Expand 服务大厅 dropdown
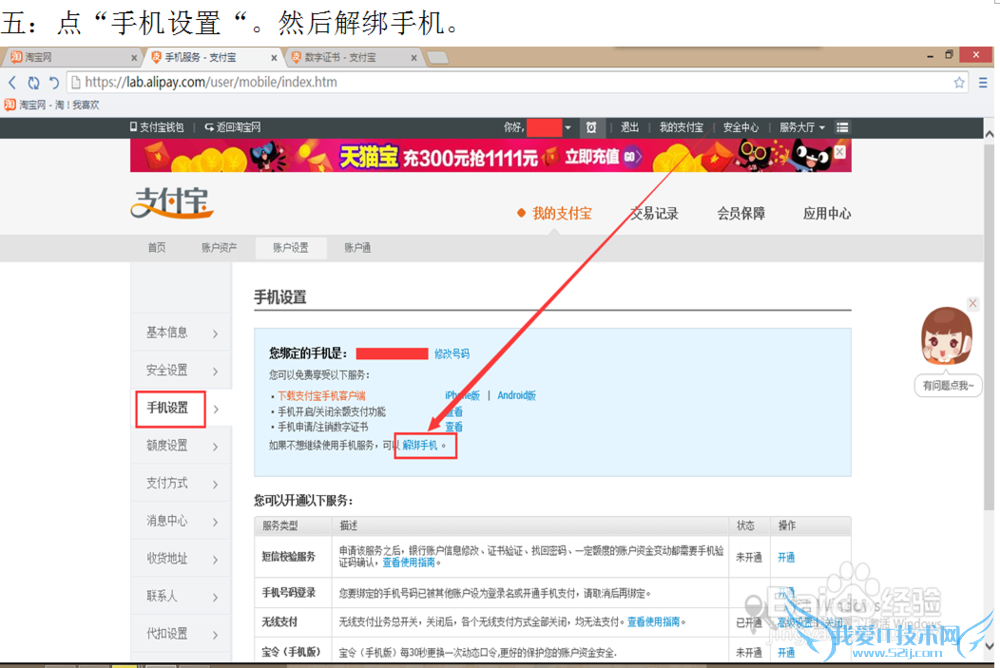Screen dimensions: 1000x668 pyautogui.click(x=802, y=128)
